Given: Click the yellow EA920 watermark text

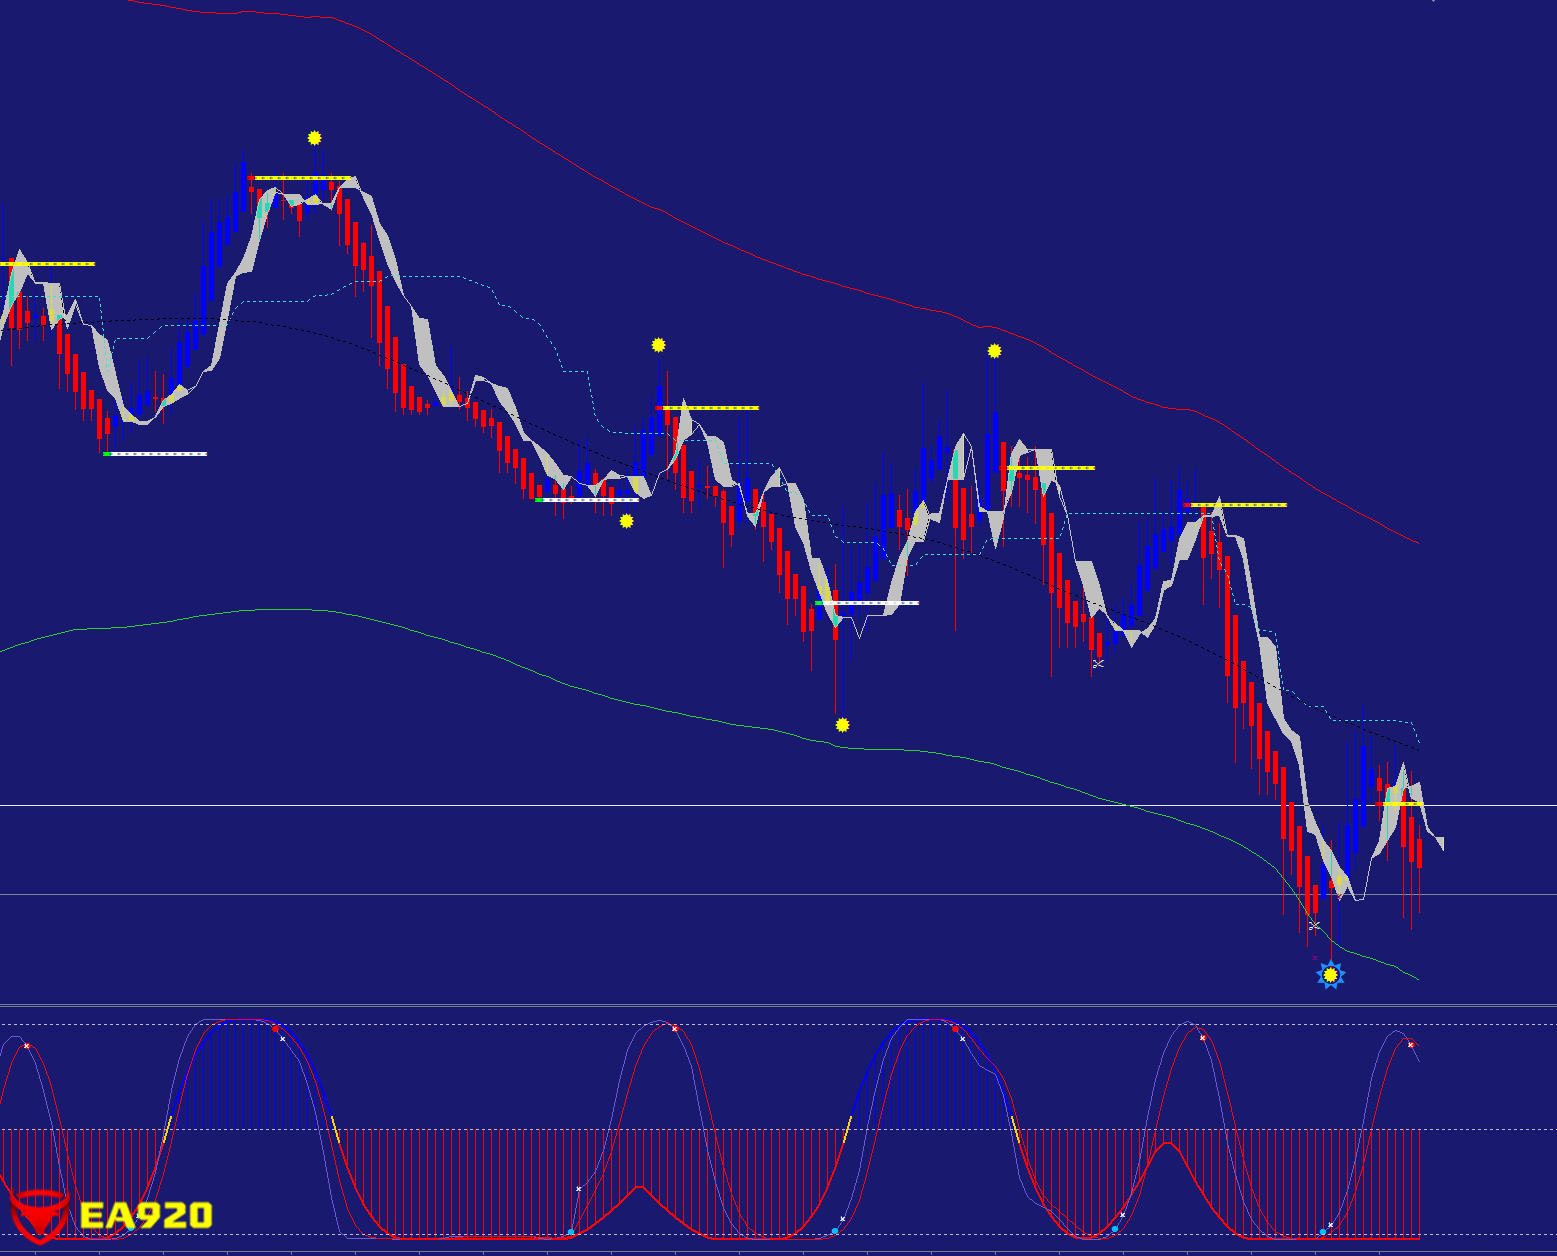Looking at the screenshot, I should (146, 1216).
